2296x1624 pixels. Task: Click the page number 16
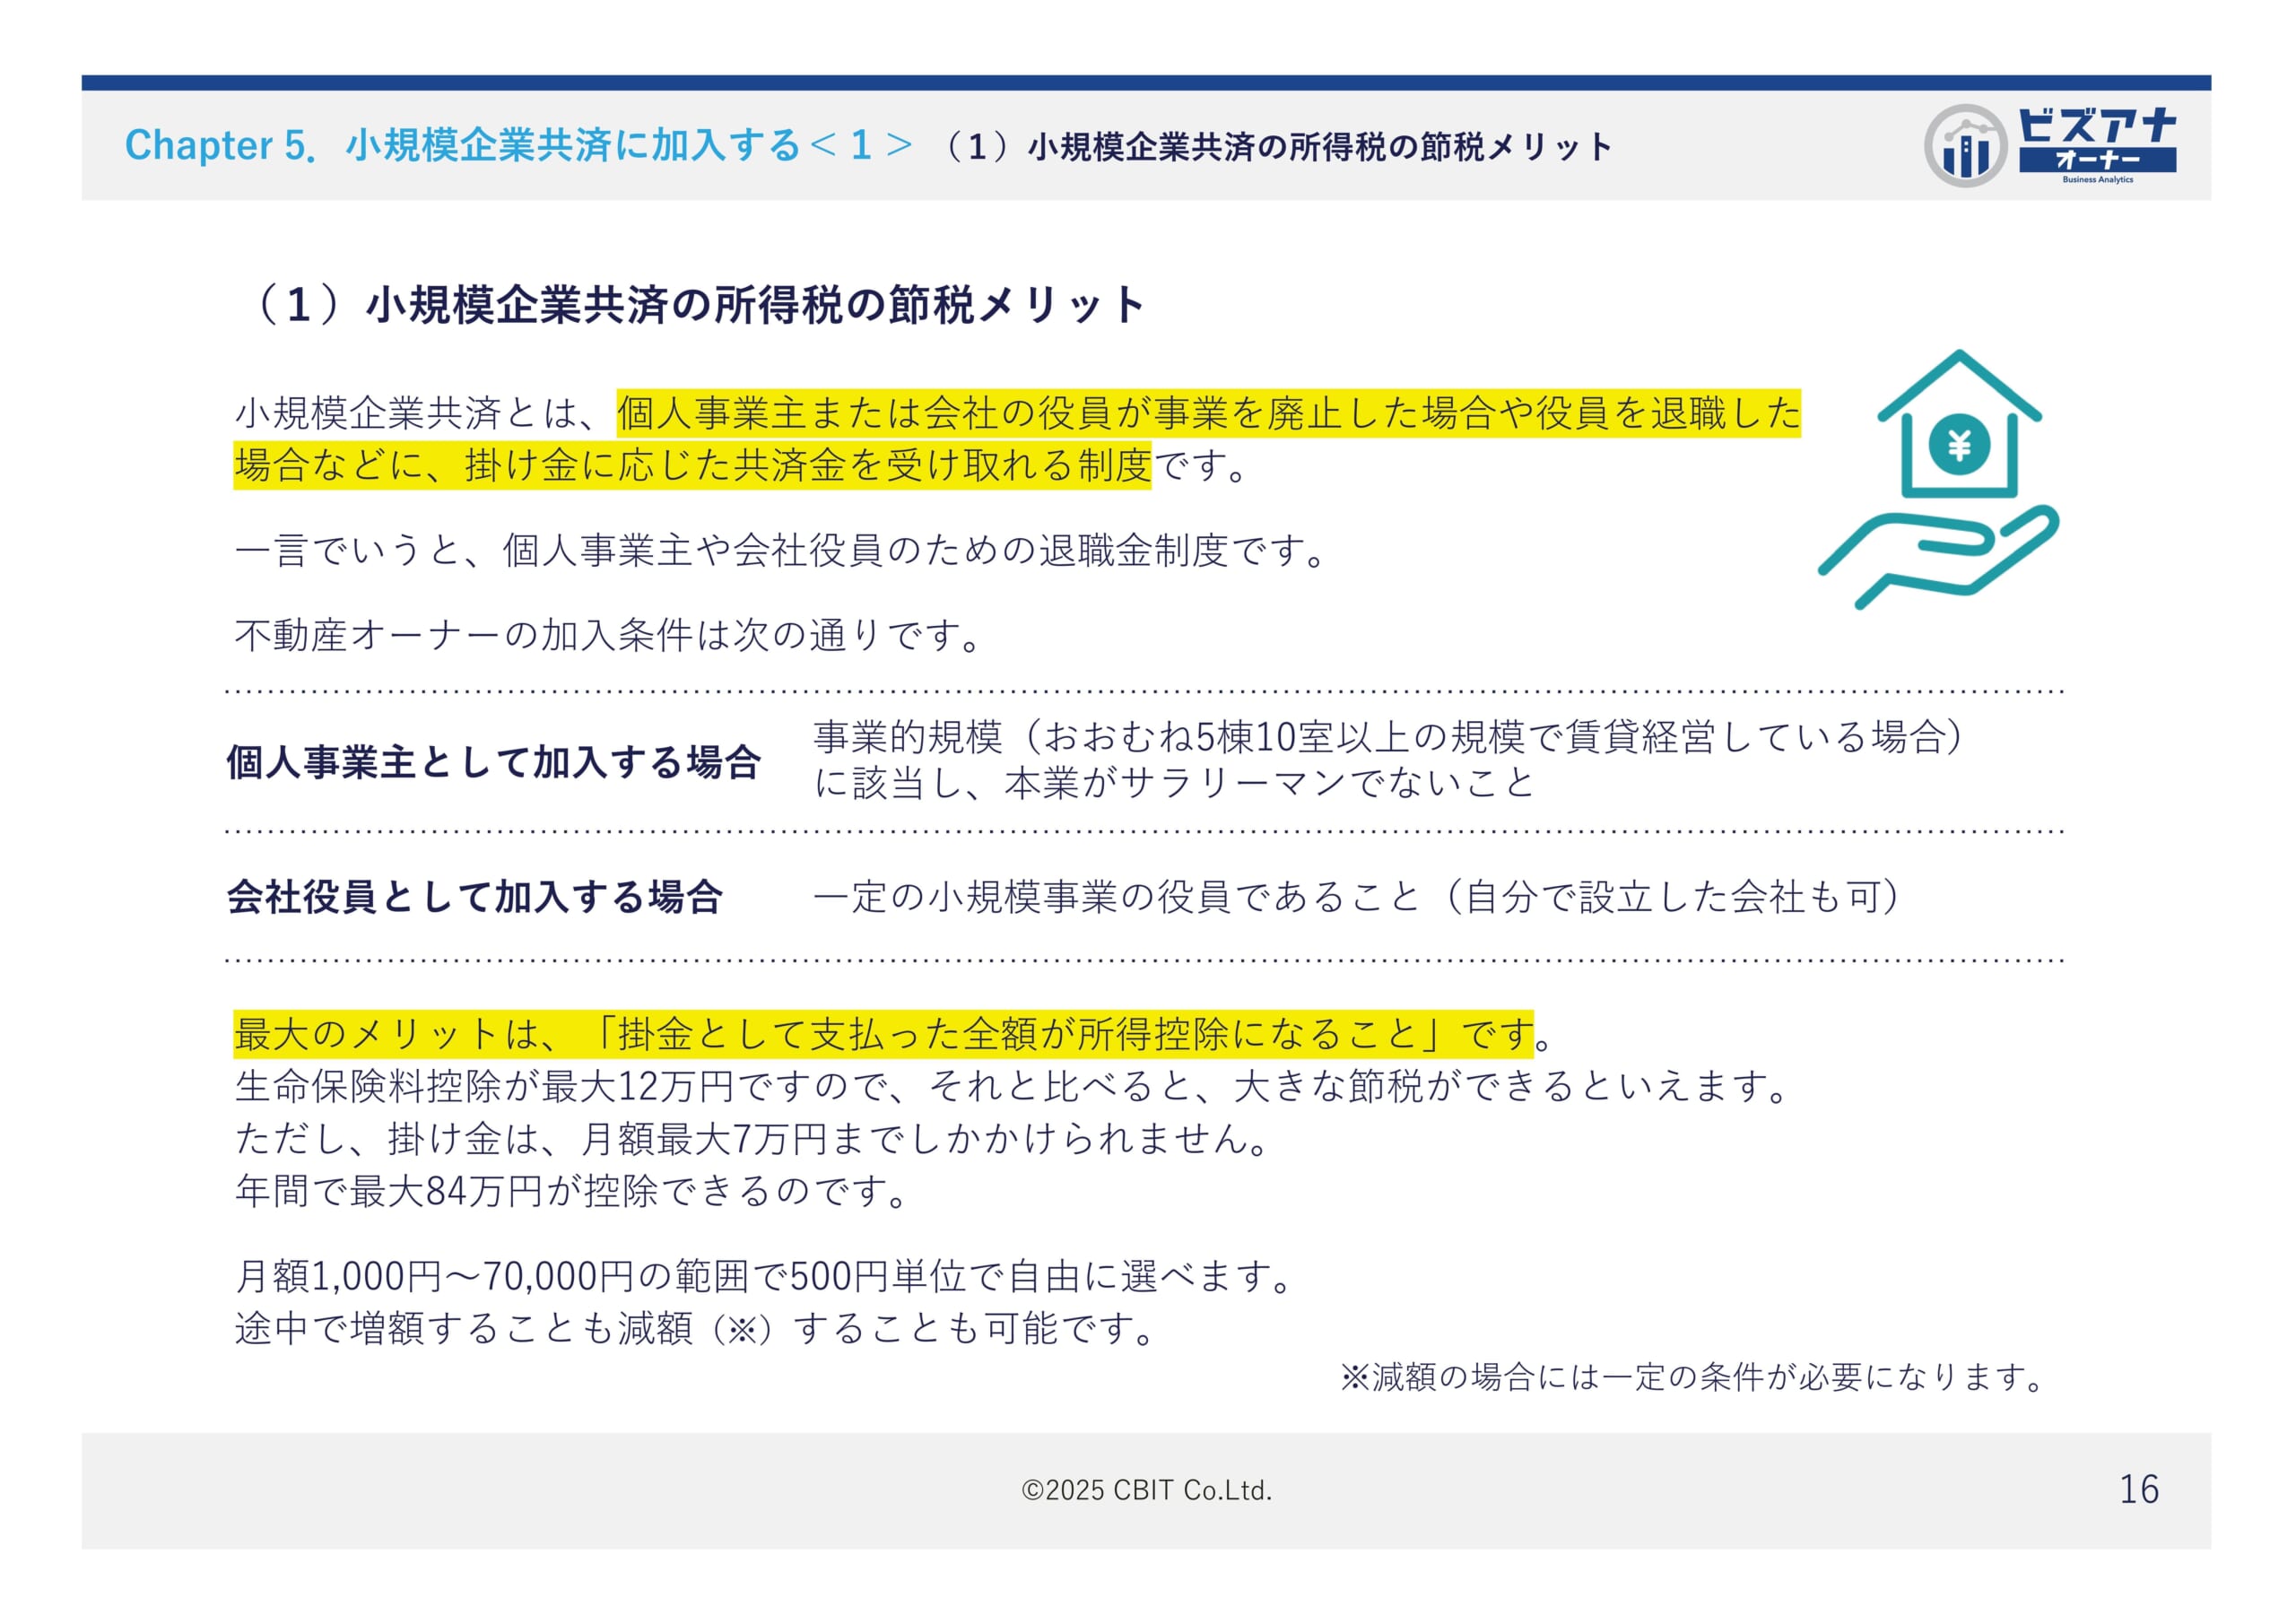[x=2138, y=1489]
